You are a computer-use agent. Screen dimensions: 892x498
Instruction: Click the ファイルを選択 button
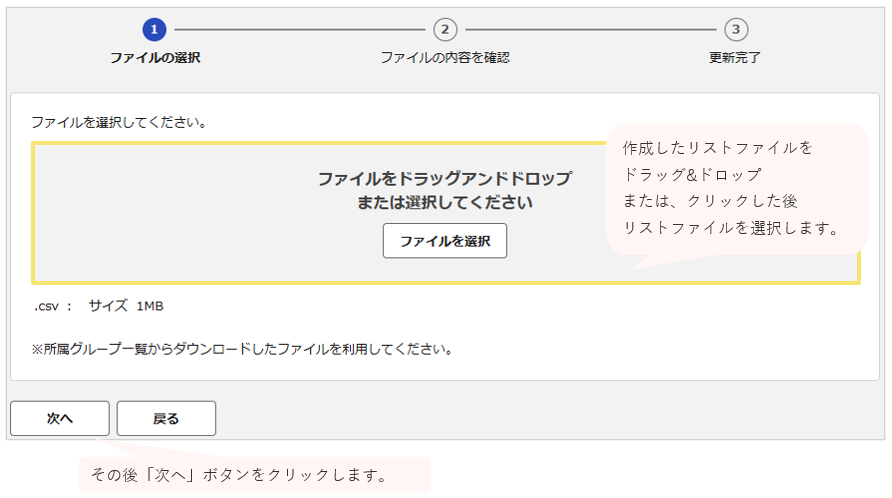click(x=445, y=241)
